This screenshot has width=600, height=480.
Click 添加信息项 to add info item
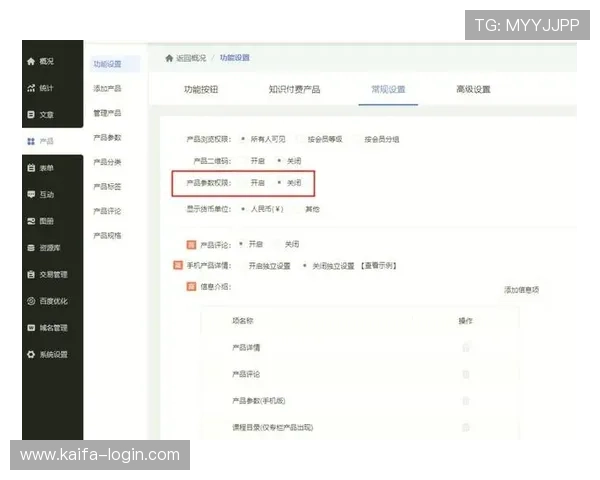click(522, 290)
